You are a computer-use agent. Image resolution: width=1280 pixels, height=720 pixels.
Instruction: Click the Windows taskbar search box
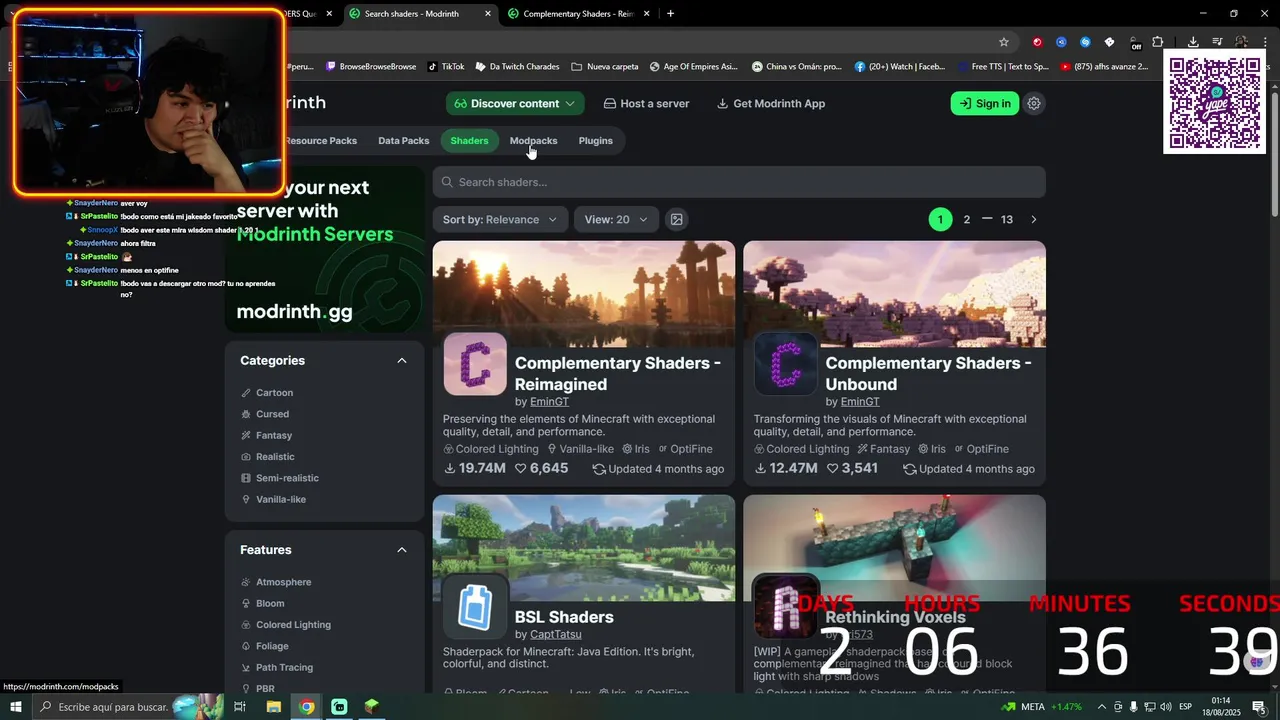tap(130, 707)
